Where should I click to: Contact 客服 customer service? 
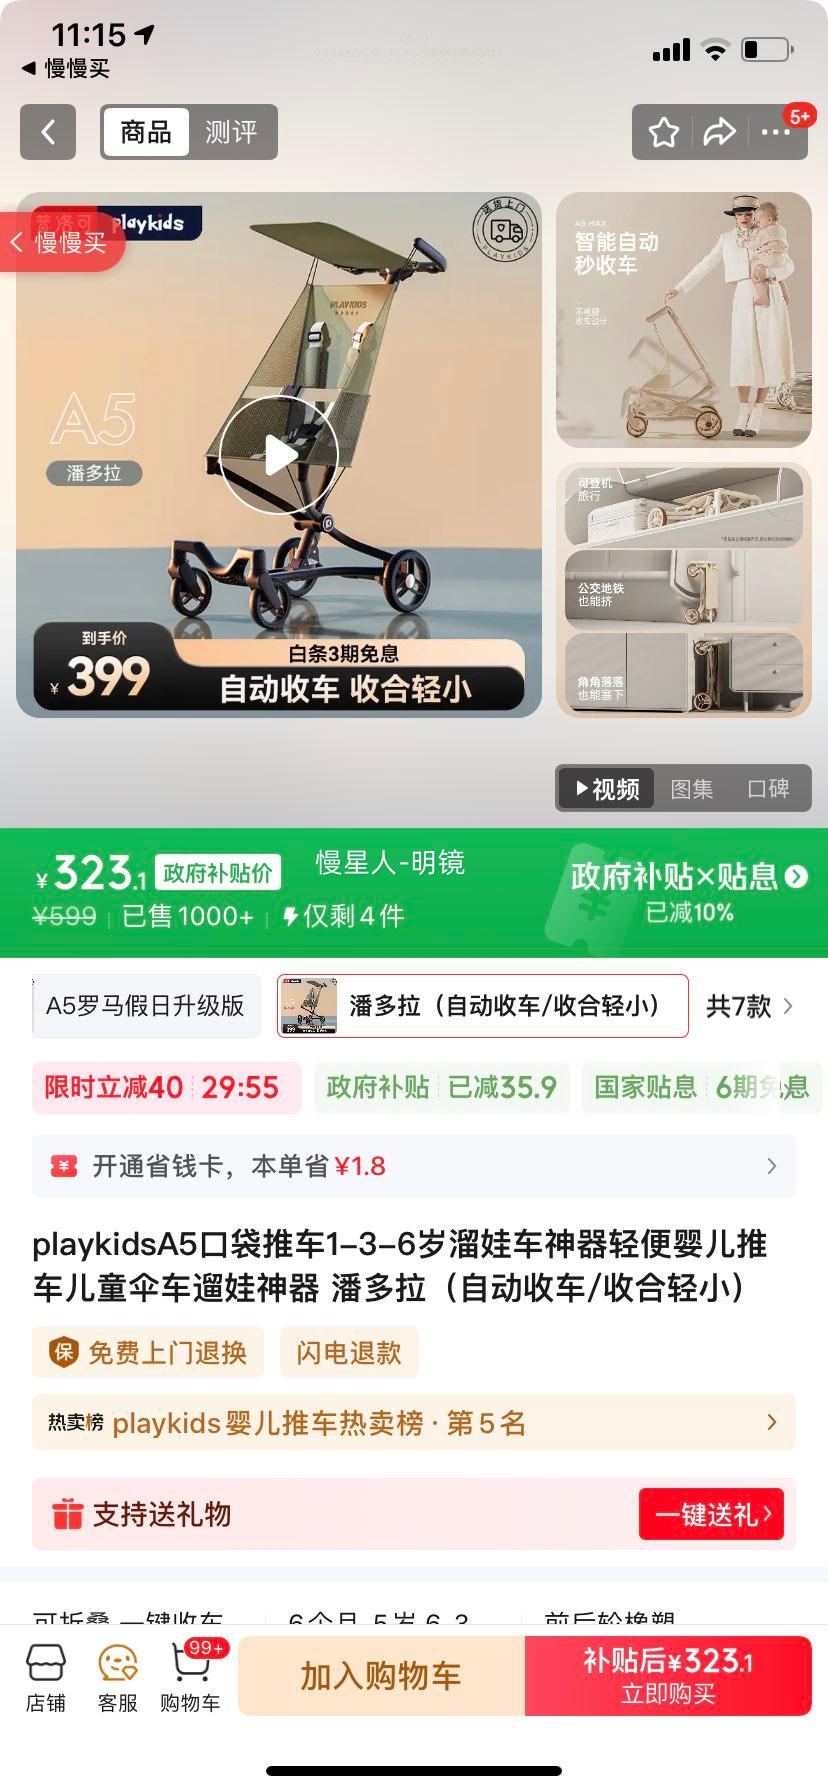[x=118, y=1678]
